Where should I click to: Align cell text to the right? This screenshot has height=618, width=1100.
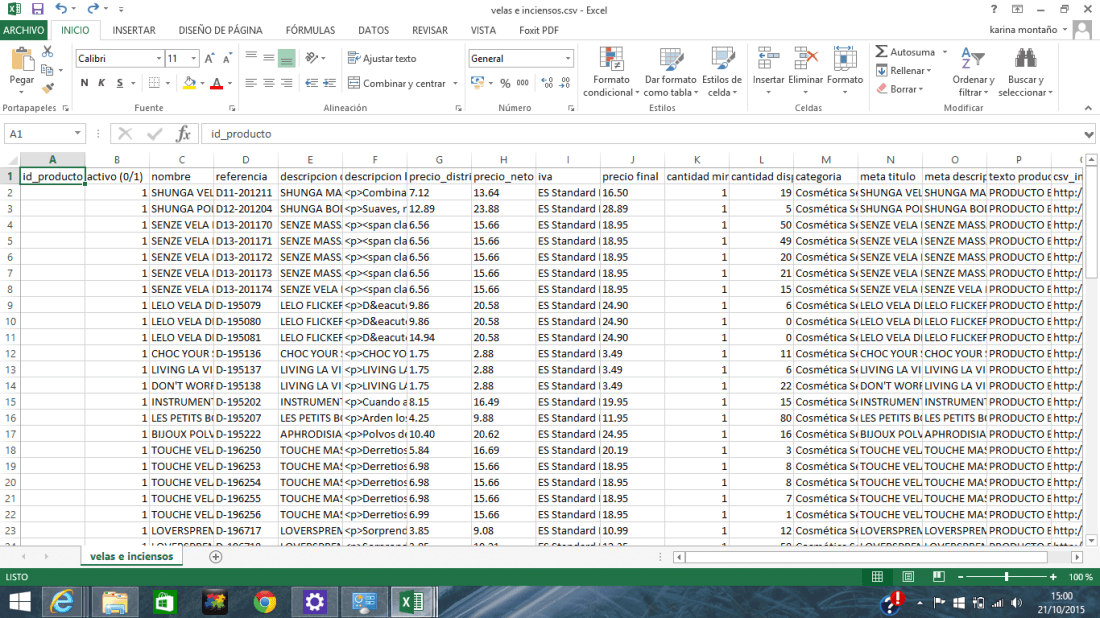click(x=286, y=83)
